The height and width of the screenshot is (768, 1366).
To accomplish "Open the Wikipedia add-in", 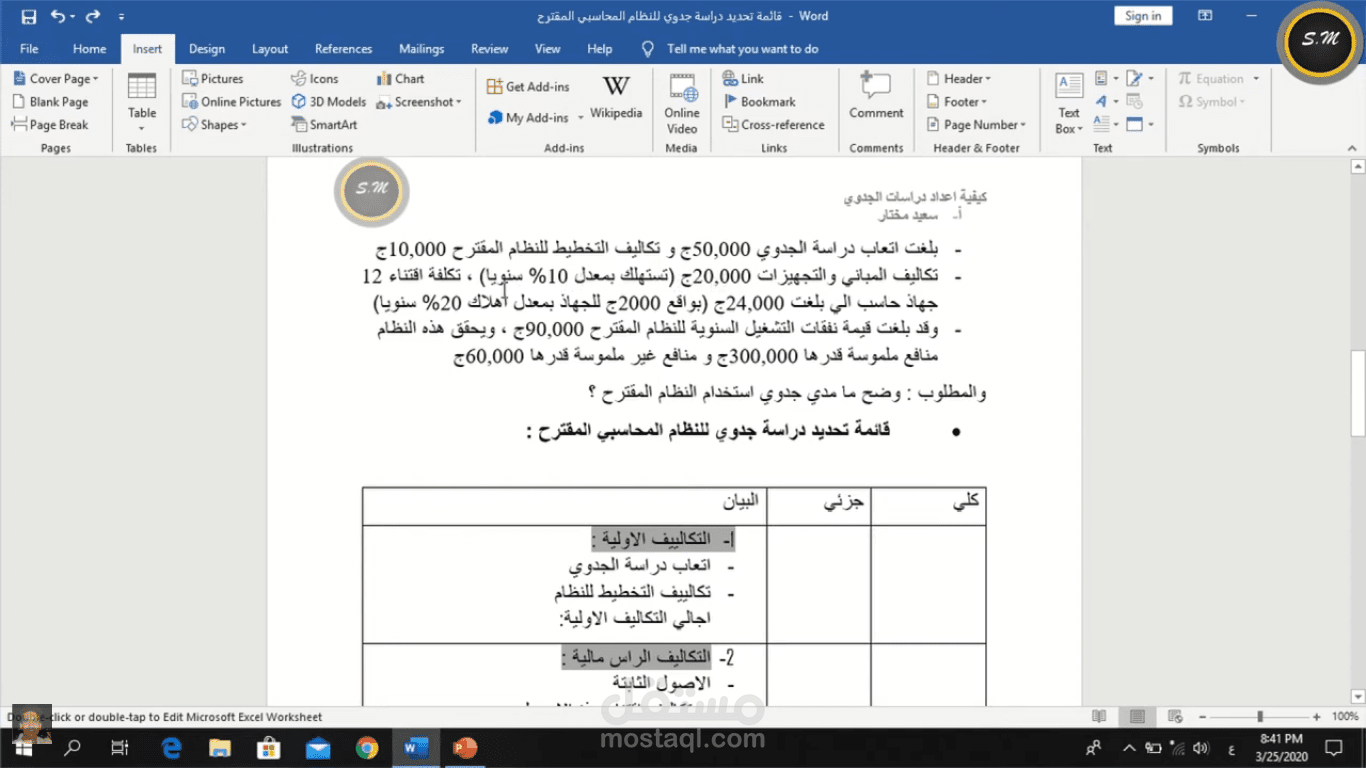I will 616,98.
